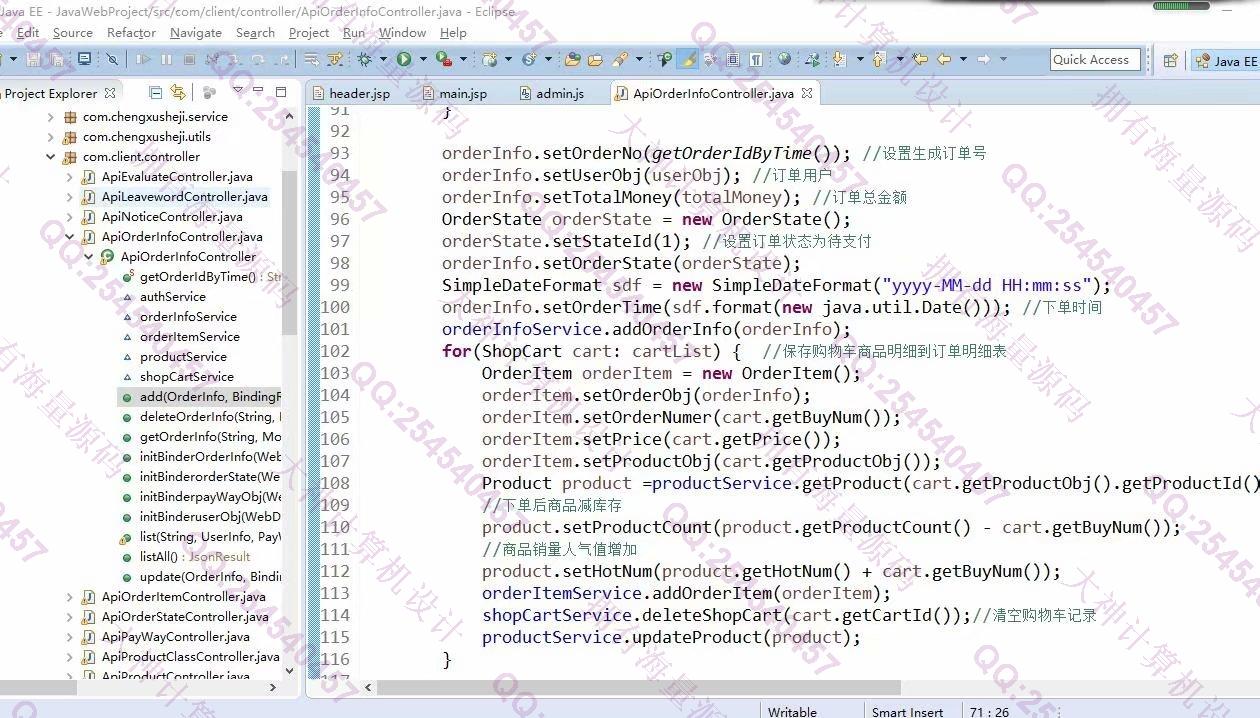Screen dimensions: 1260x718
Task: Expand ApiEvaluateController.java node
Action: [x=70, y=177]
